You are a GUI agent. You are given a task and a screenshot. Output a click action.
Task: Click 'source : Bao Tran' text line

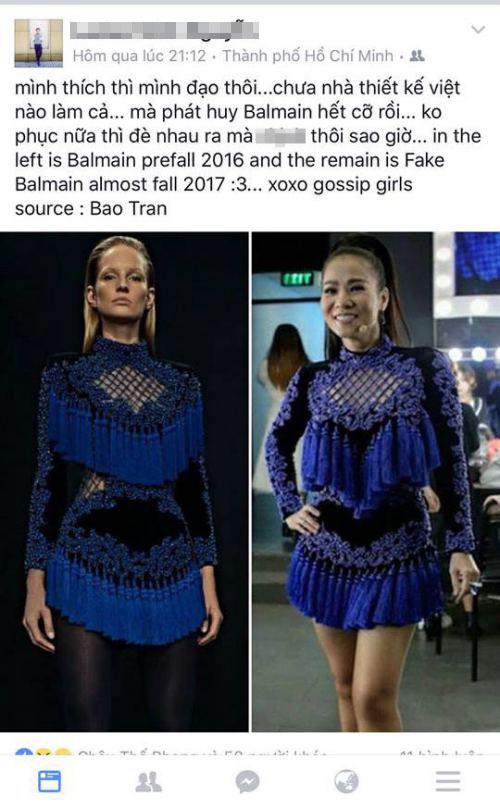click(91, 209)
